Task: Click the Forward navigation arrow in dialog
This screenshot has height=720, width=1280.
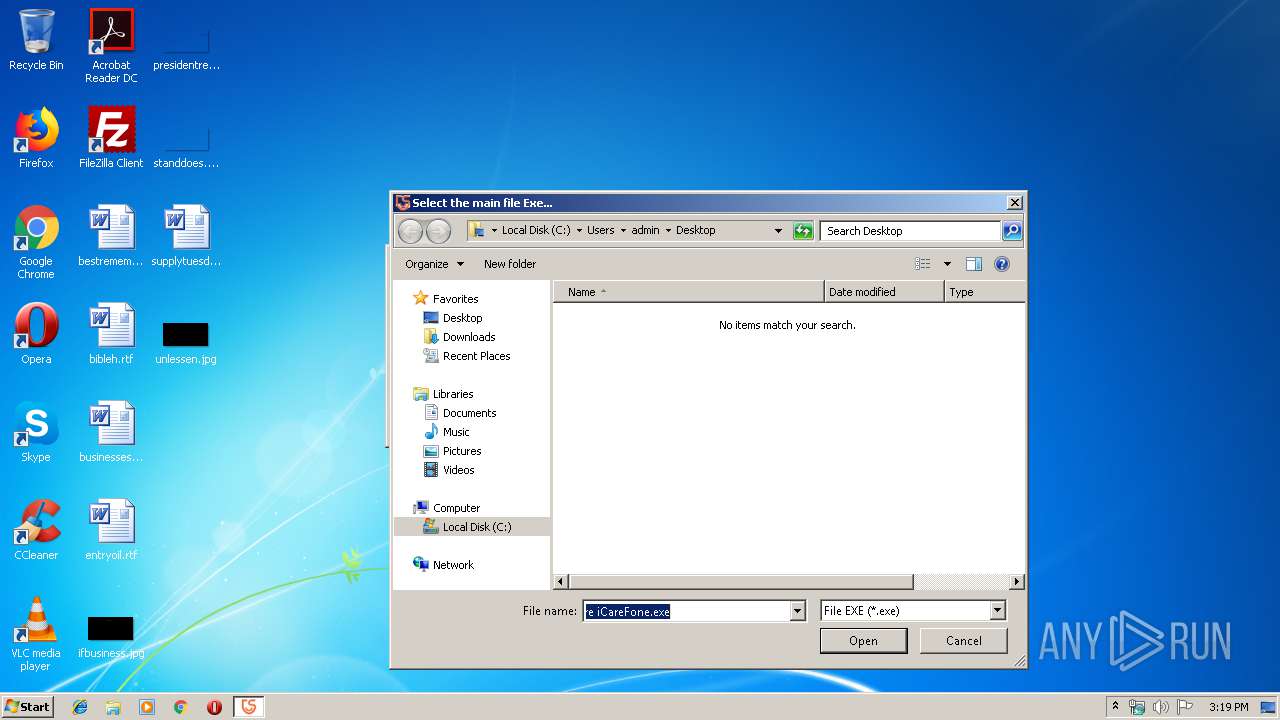Action: coord(438,231)
